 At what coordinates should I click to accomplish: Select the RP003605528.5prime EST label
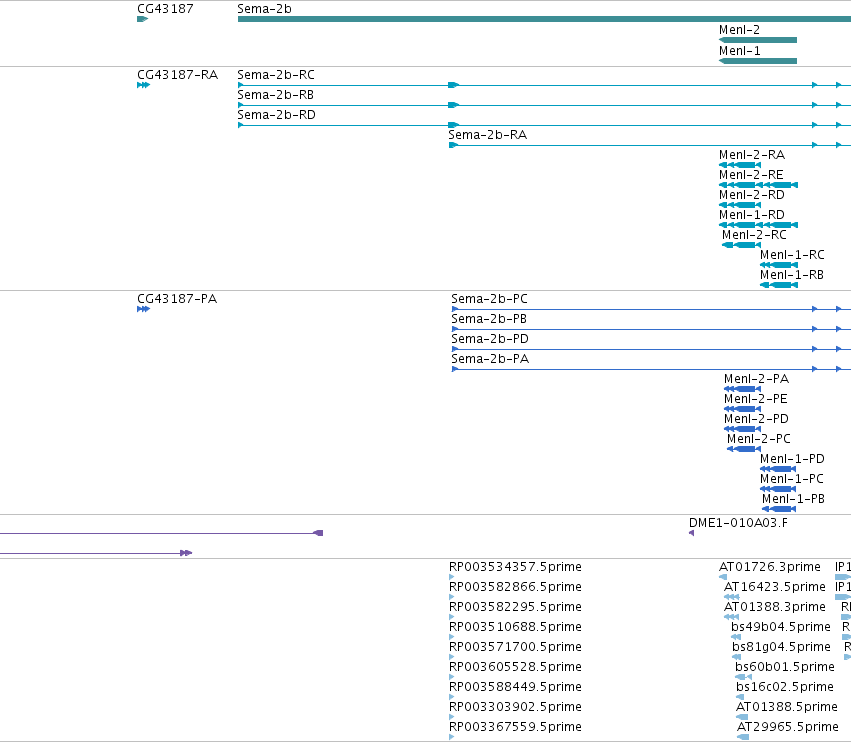click(x=515, y=667)
